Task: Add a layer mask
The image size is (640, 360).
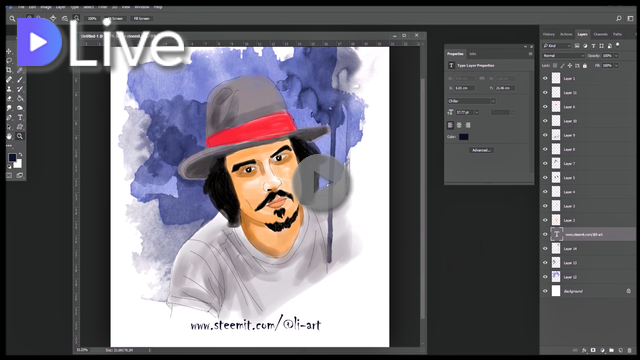Action: point(593,350)
